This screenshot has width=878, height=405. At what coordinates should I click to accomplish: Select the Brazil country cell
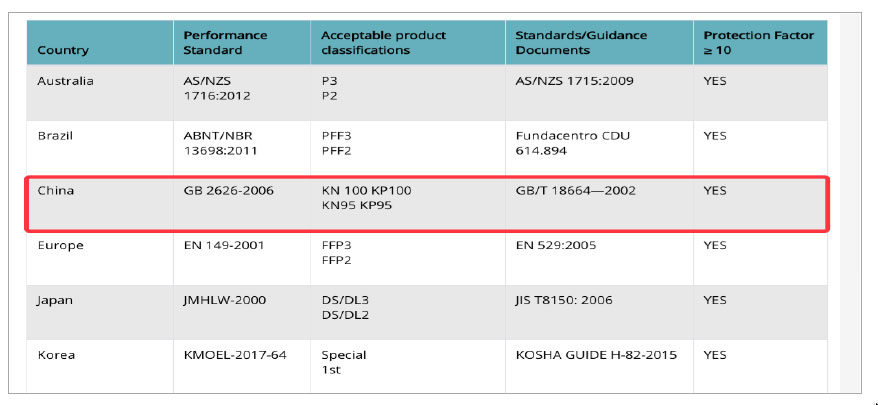point(55,135)
